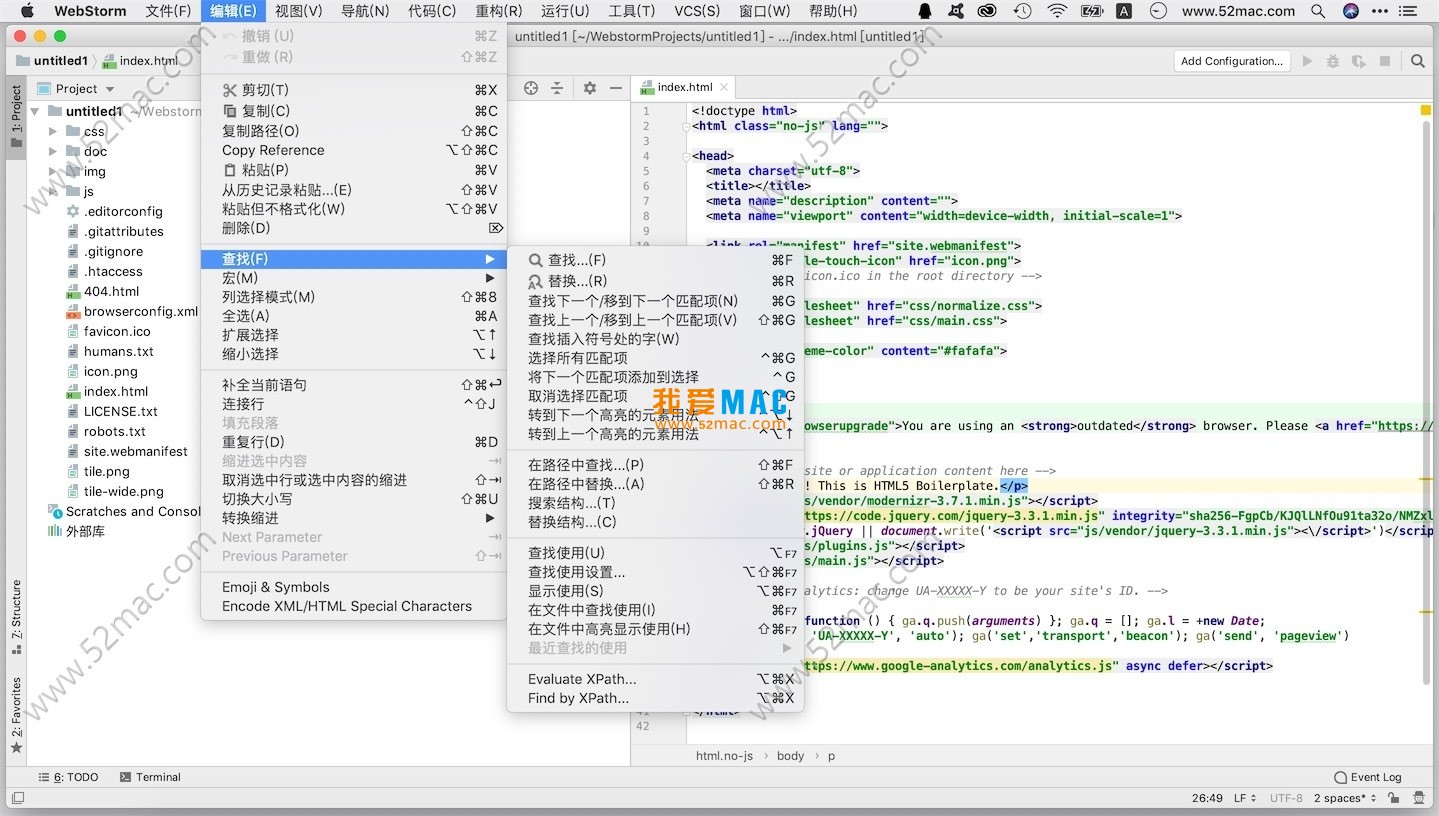Open the VCS(S) menu
The height and width of the screenshot is (816, 1439).
(697, 11)
